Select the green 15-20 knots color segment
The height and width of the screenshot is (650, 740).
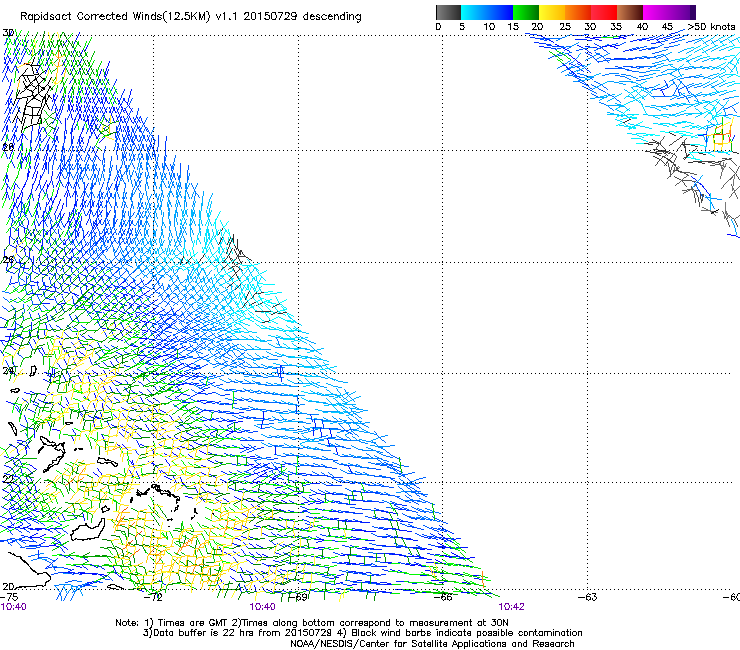(526, 12)
